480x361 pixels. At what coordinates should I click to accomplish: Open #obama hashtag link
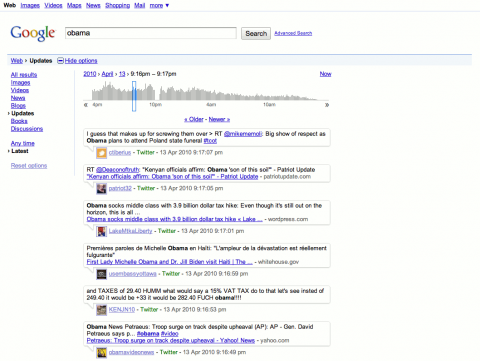[148, 334]
